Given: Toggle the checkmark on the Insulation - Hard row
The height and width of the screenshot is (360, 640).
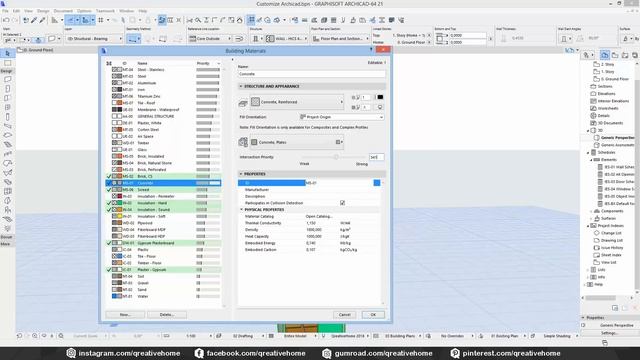Looking at the screenshot, I should coord(109,203).
